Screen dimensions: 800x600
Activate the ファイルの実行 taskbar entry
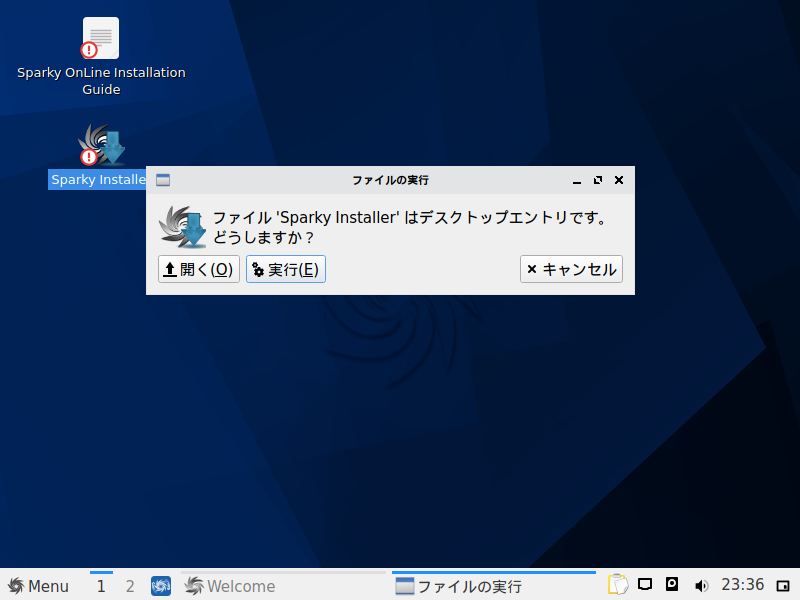[493, 586]
